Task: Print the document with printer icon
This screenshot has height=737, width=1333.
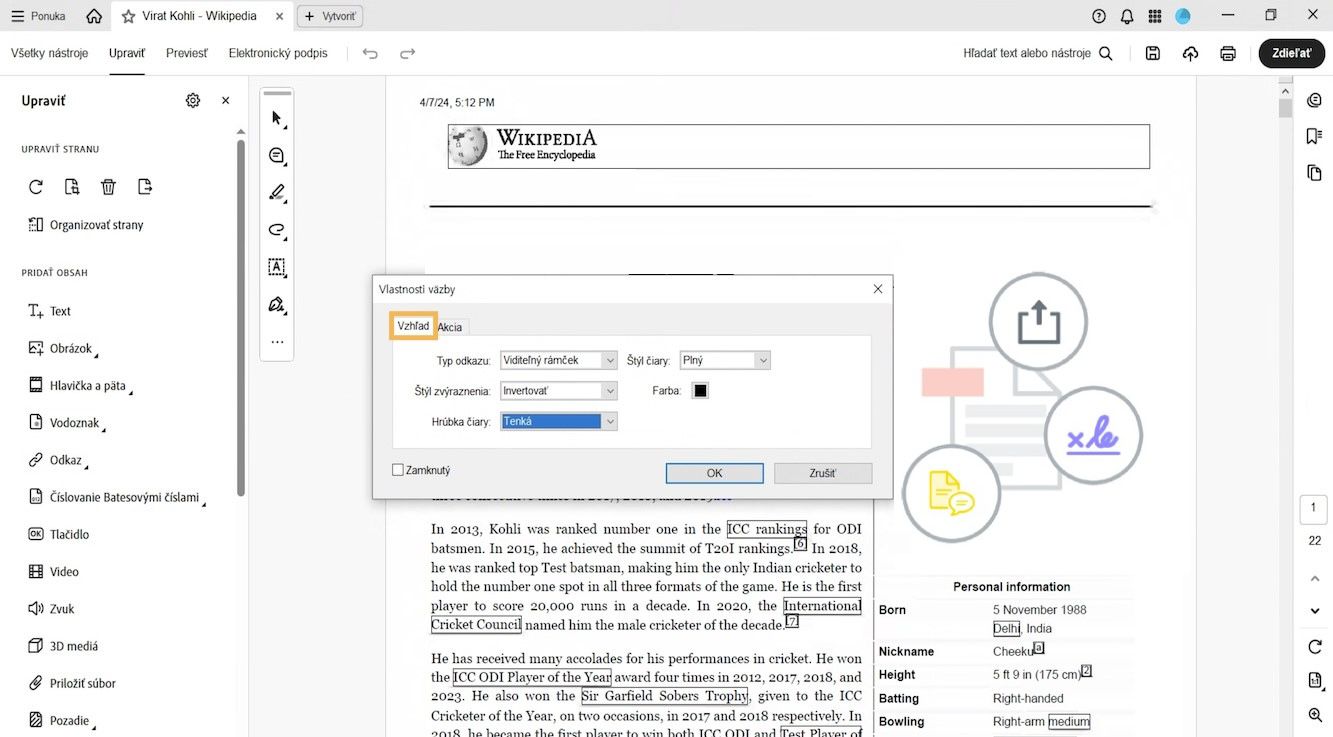Action: tap(1228, 54)
